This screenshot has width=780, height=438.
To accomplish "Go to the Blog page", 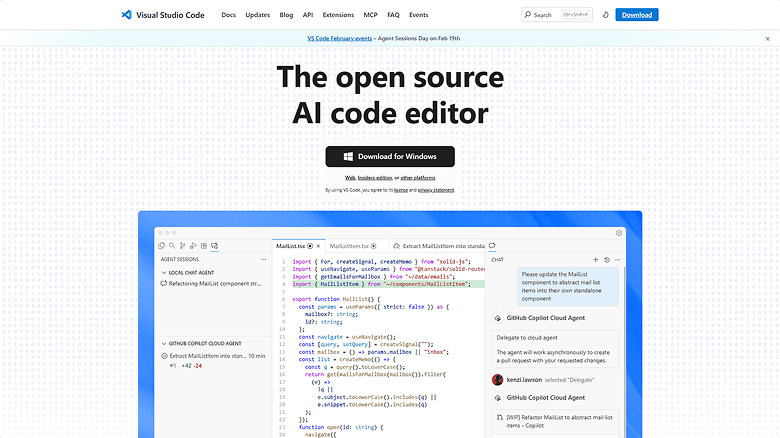I will 287,15.
